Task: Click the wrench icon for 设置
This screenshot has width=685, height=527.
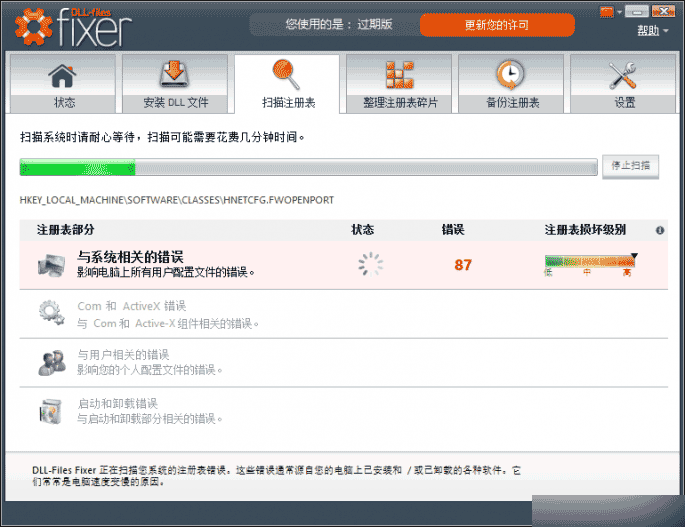Action: coord(624,76)
